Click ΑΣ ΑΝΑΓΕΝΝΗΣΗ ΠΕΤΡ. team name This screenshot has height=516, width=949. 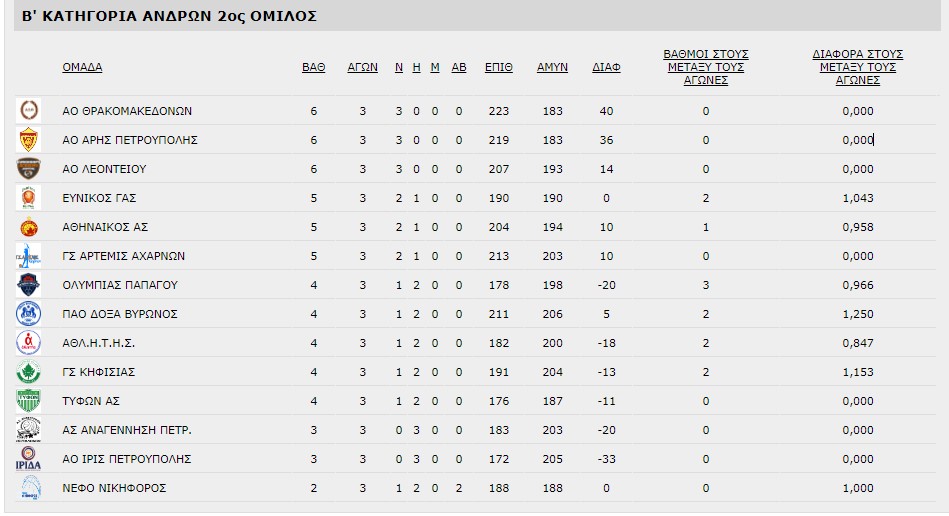[x=126, y=430]
